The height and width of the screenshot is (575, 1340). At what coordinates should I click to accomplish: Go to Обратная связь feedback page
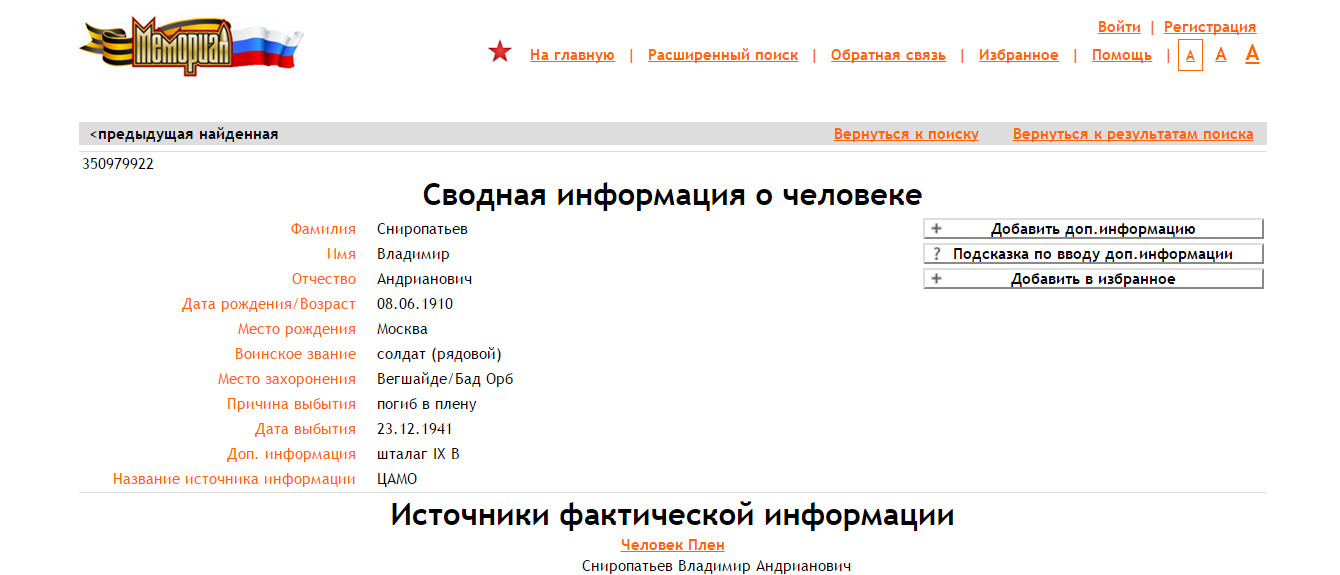(888, 55)
